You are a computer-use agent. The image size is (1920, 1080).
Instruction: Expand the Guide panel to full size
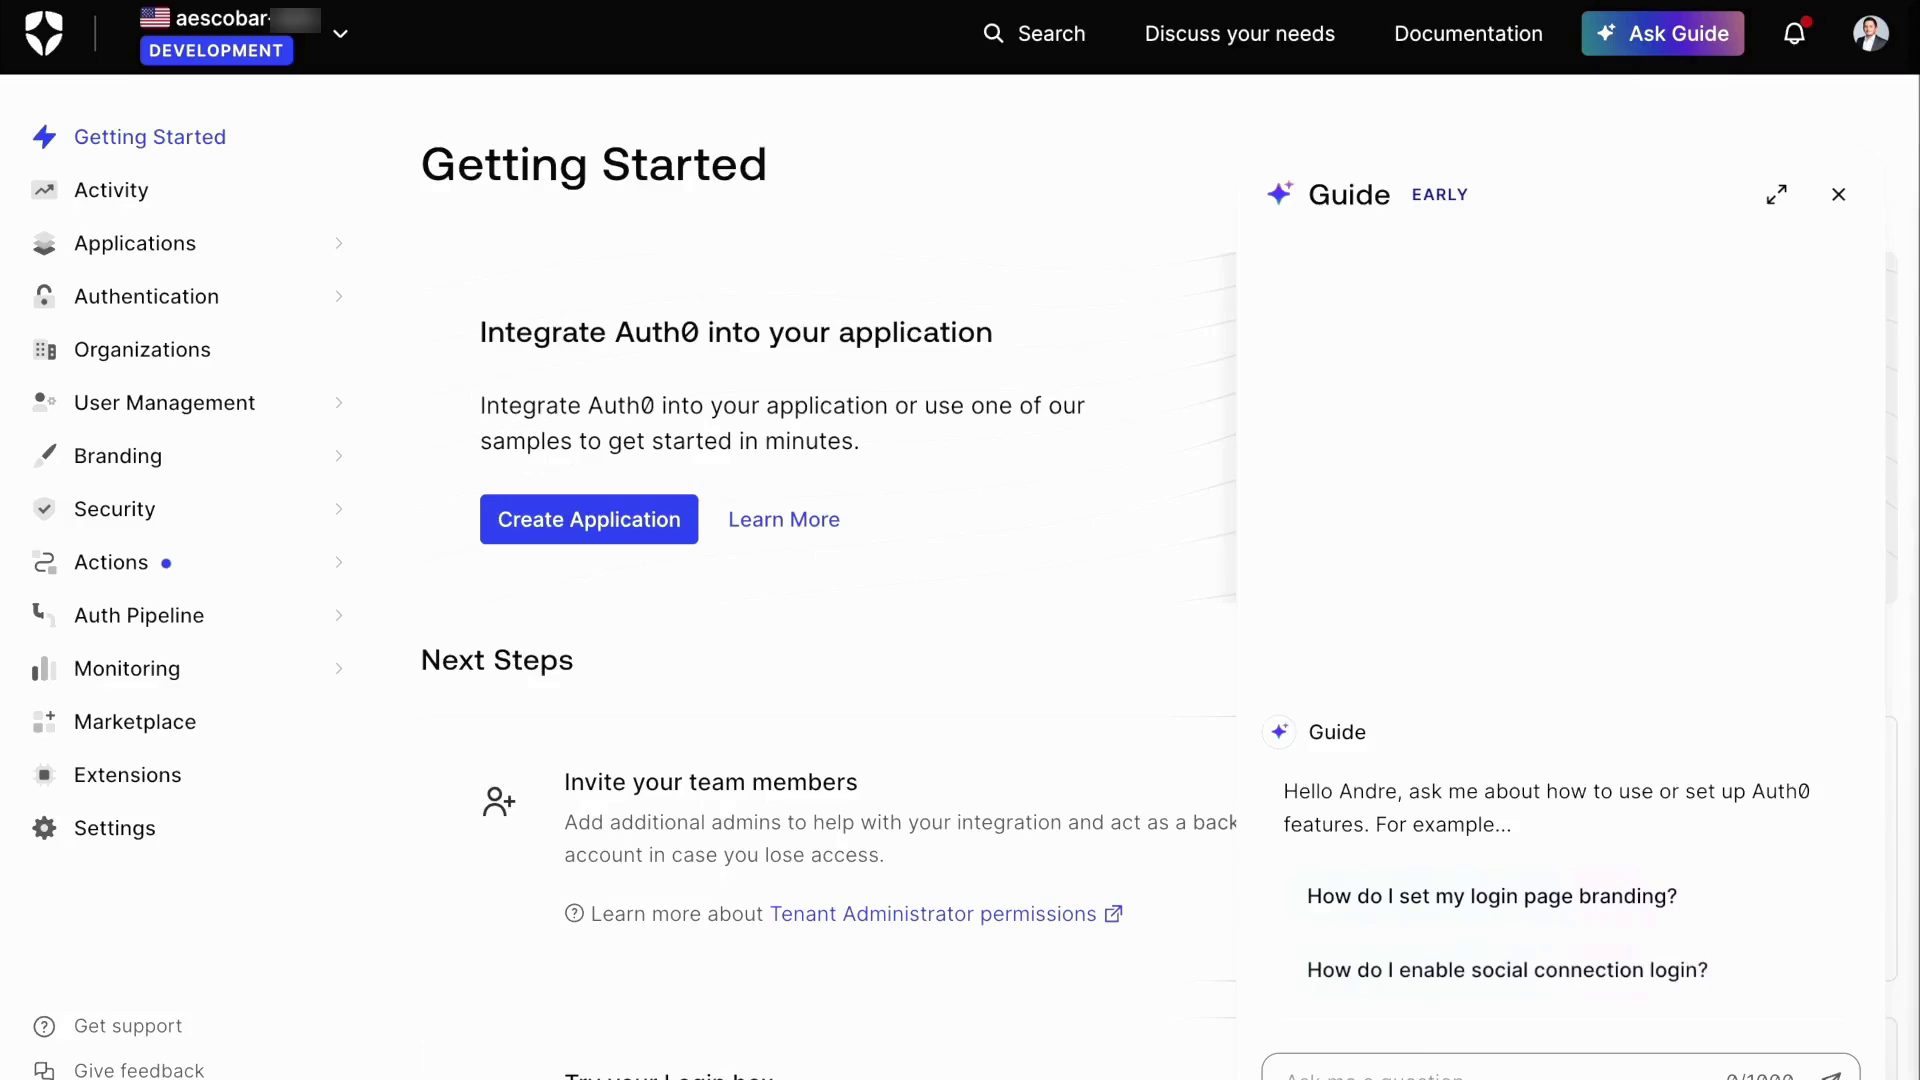tap(1776, 195)
